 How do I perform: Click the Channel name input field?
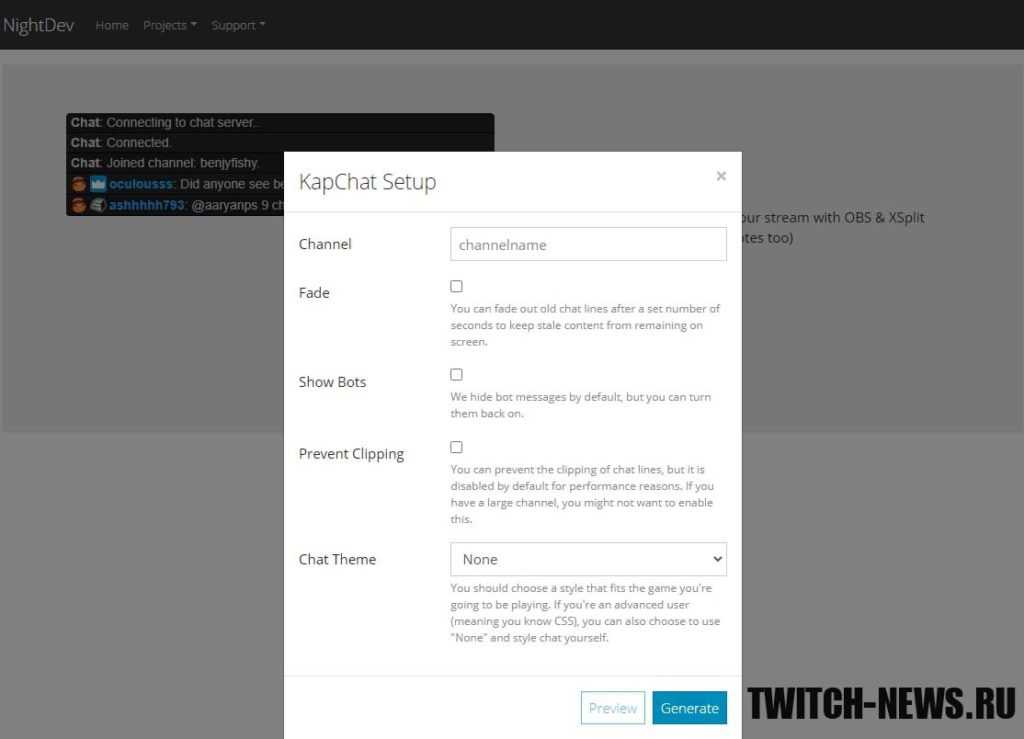[x=588, y=244]
